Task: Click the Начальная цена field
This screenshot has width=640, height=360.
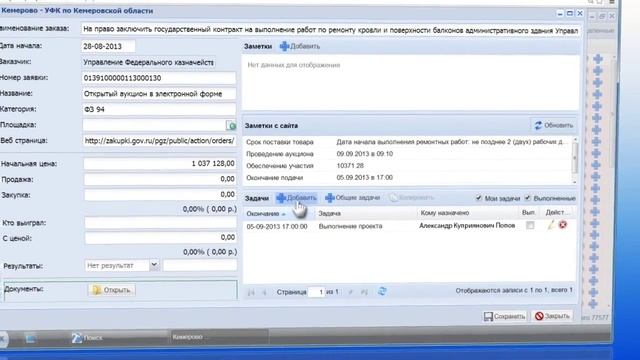Action: point(160,164)
